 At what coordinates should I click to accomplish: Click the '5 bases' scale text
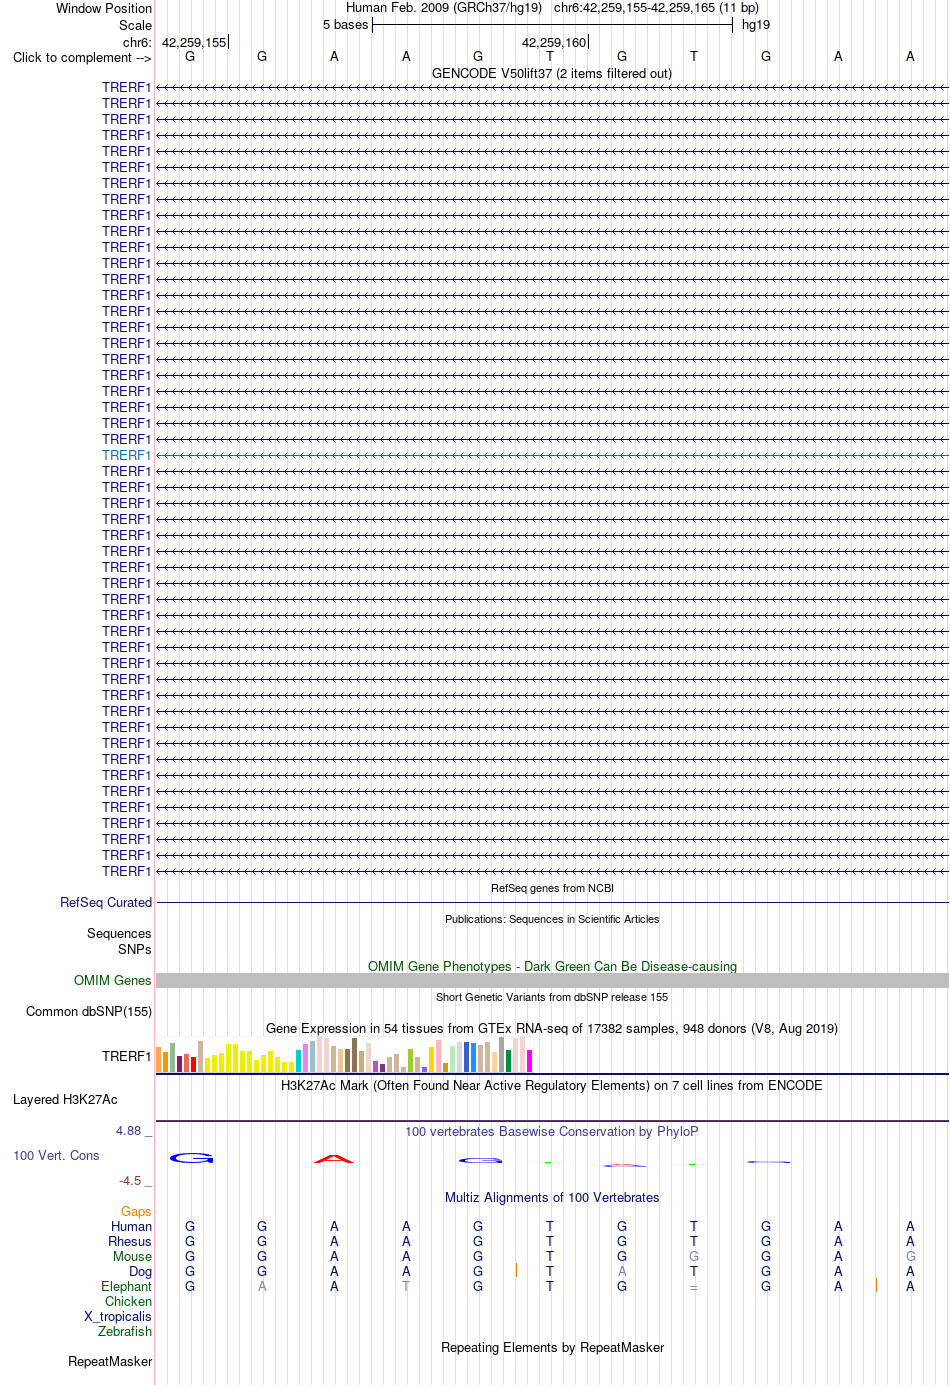click(x=345, y=24)
